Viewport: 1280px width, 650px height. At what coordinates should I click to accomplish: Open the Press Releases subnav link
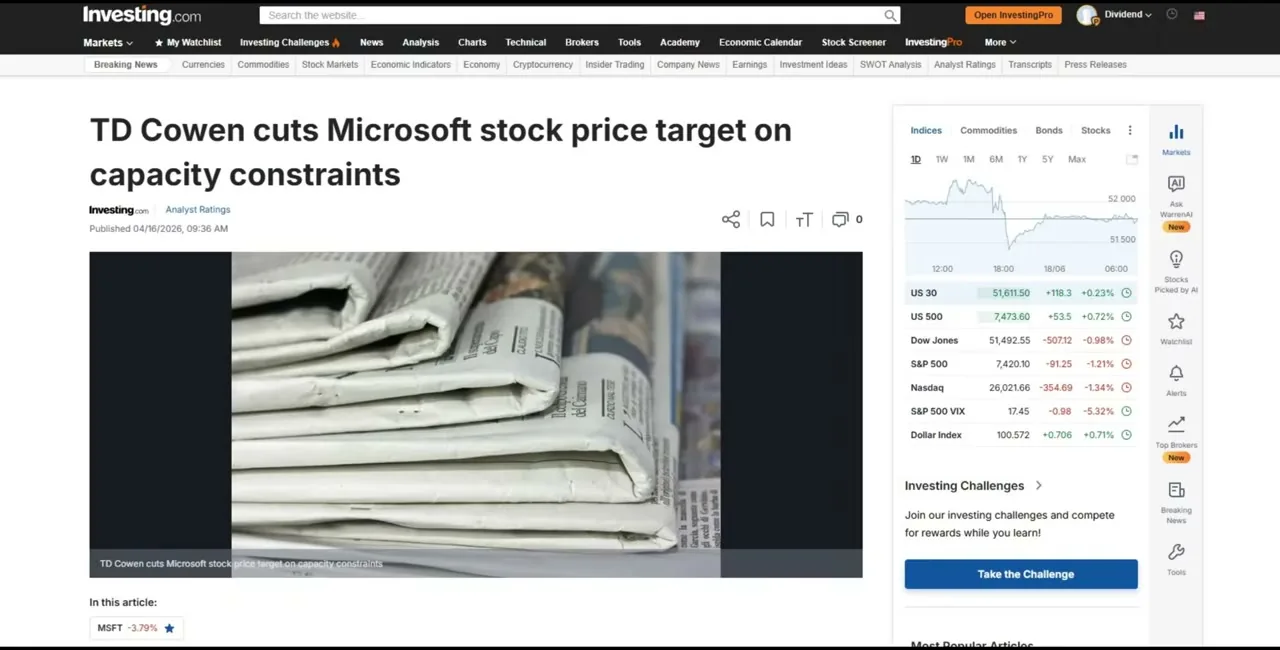click(x=1095, y=65)
